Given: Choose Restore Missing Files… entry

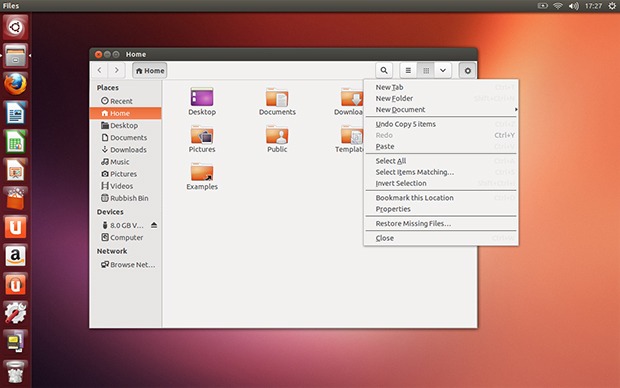Looking at the screenshot, I should (441, 223).
